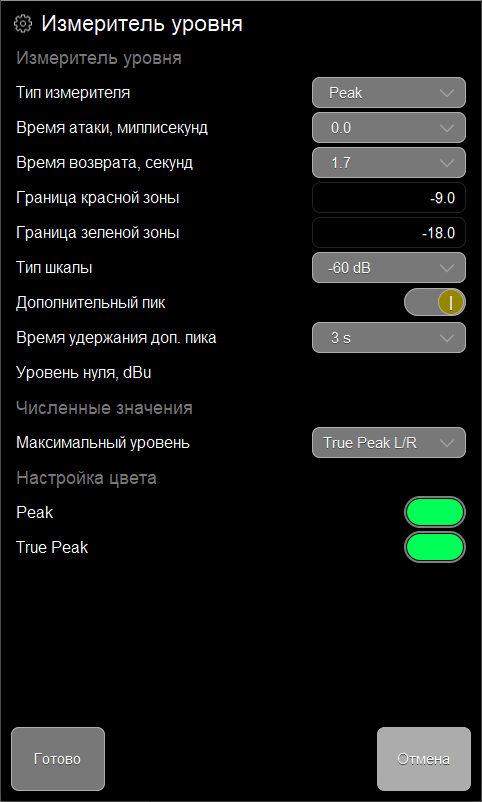Open the Время возврата 1.7 dropdown
This screenshot has height=802, width=482.
pos(389,163)
